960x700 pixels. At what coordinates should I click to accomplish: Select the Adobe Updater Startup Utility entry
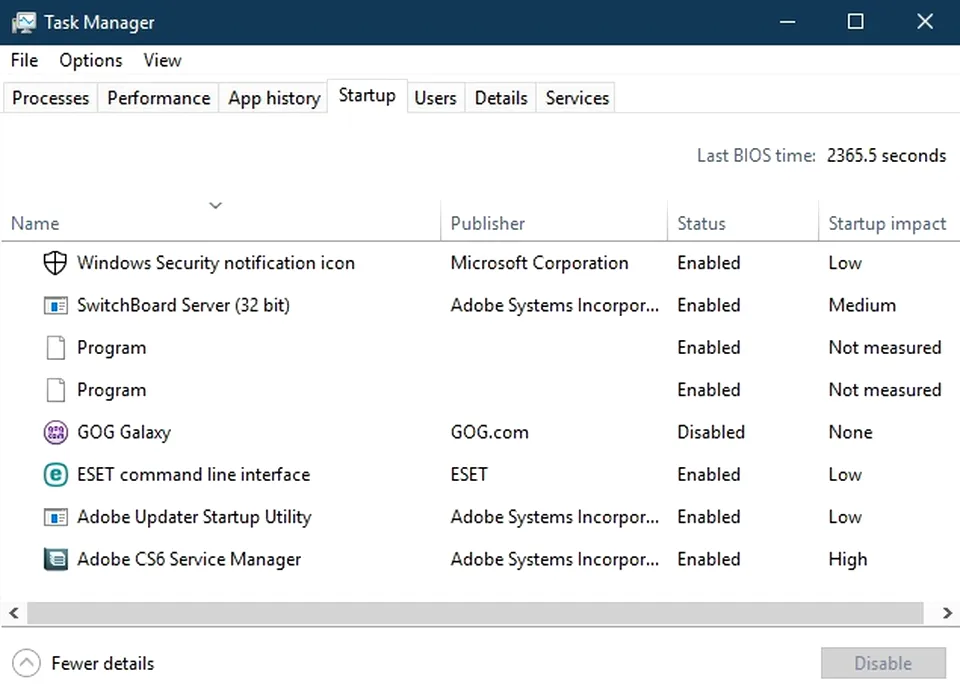[x=480, y=517]
